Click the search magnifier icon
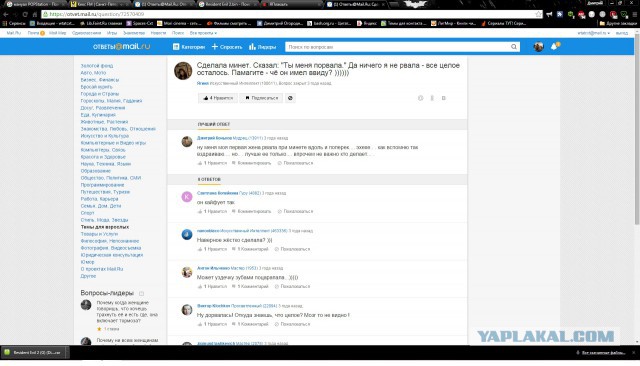Image resolution: width=640 pixels, height=366 pixels. [x=514, y=47]
